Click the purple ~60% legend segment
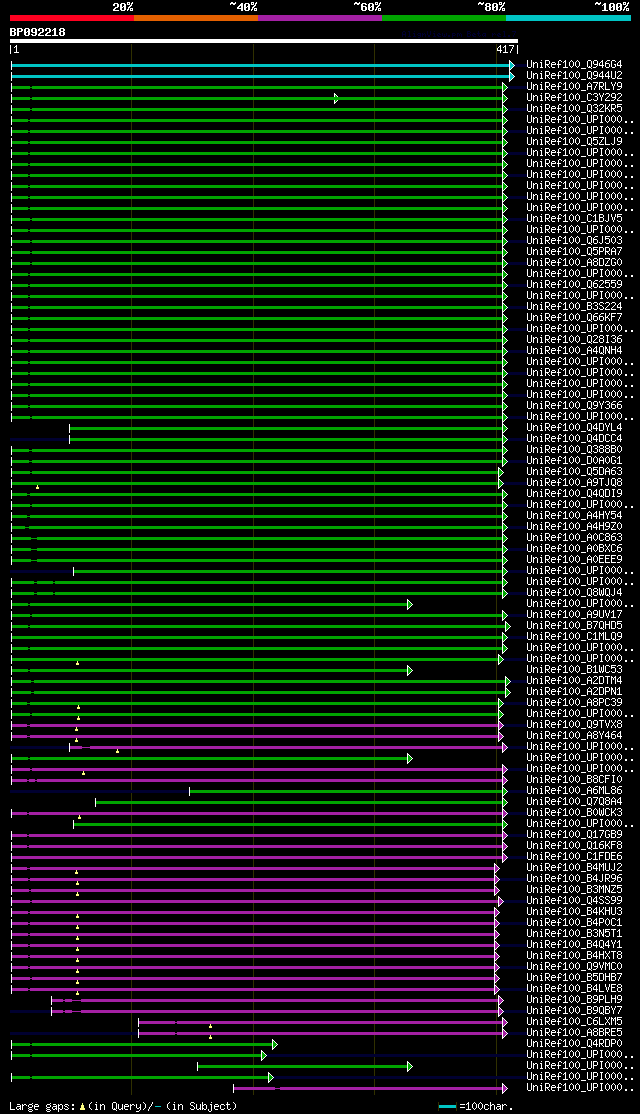Image resolution: width=640 pixels, height=1114 pixels. [320, 17]
